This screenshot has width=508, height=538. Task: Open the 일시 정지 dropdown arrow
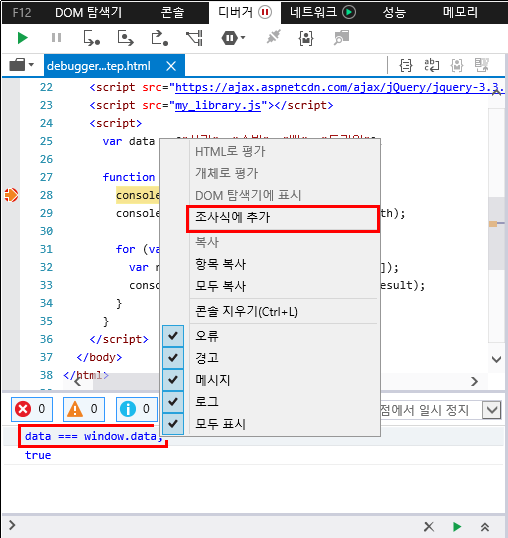[492, 410]
